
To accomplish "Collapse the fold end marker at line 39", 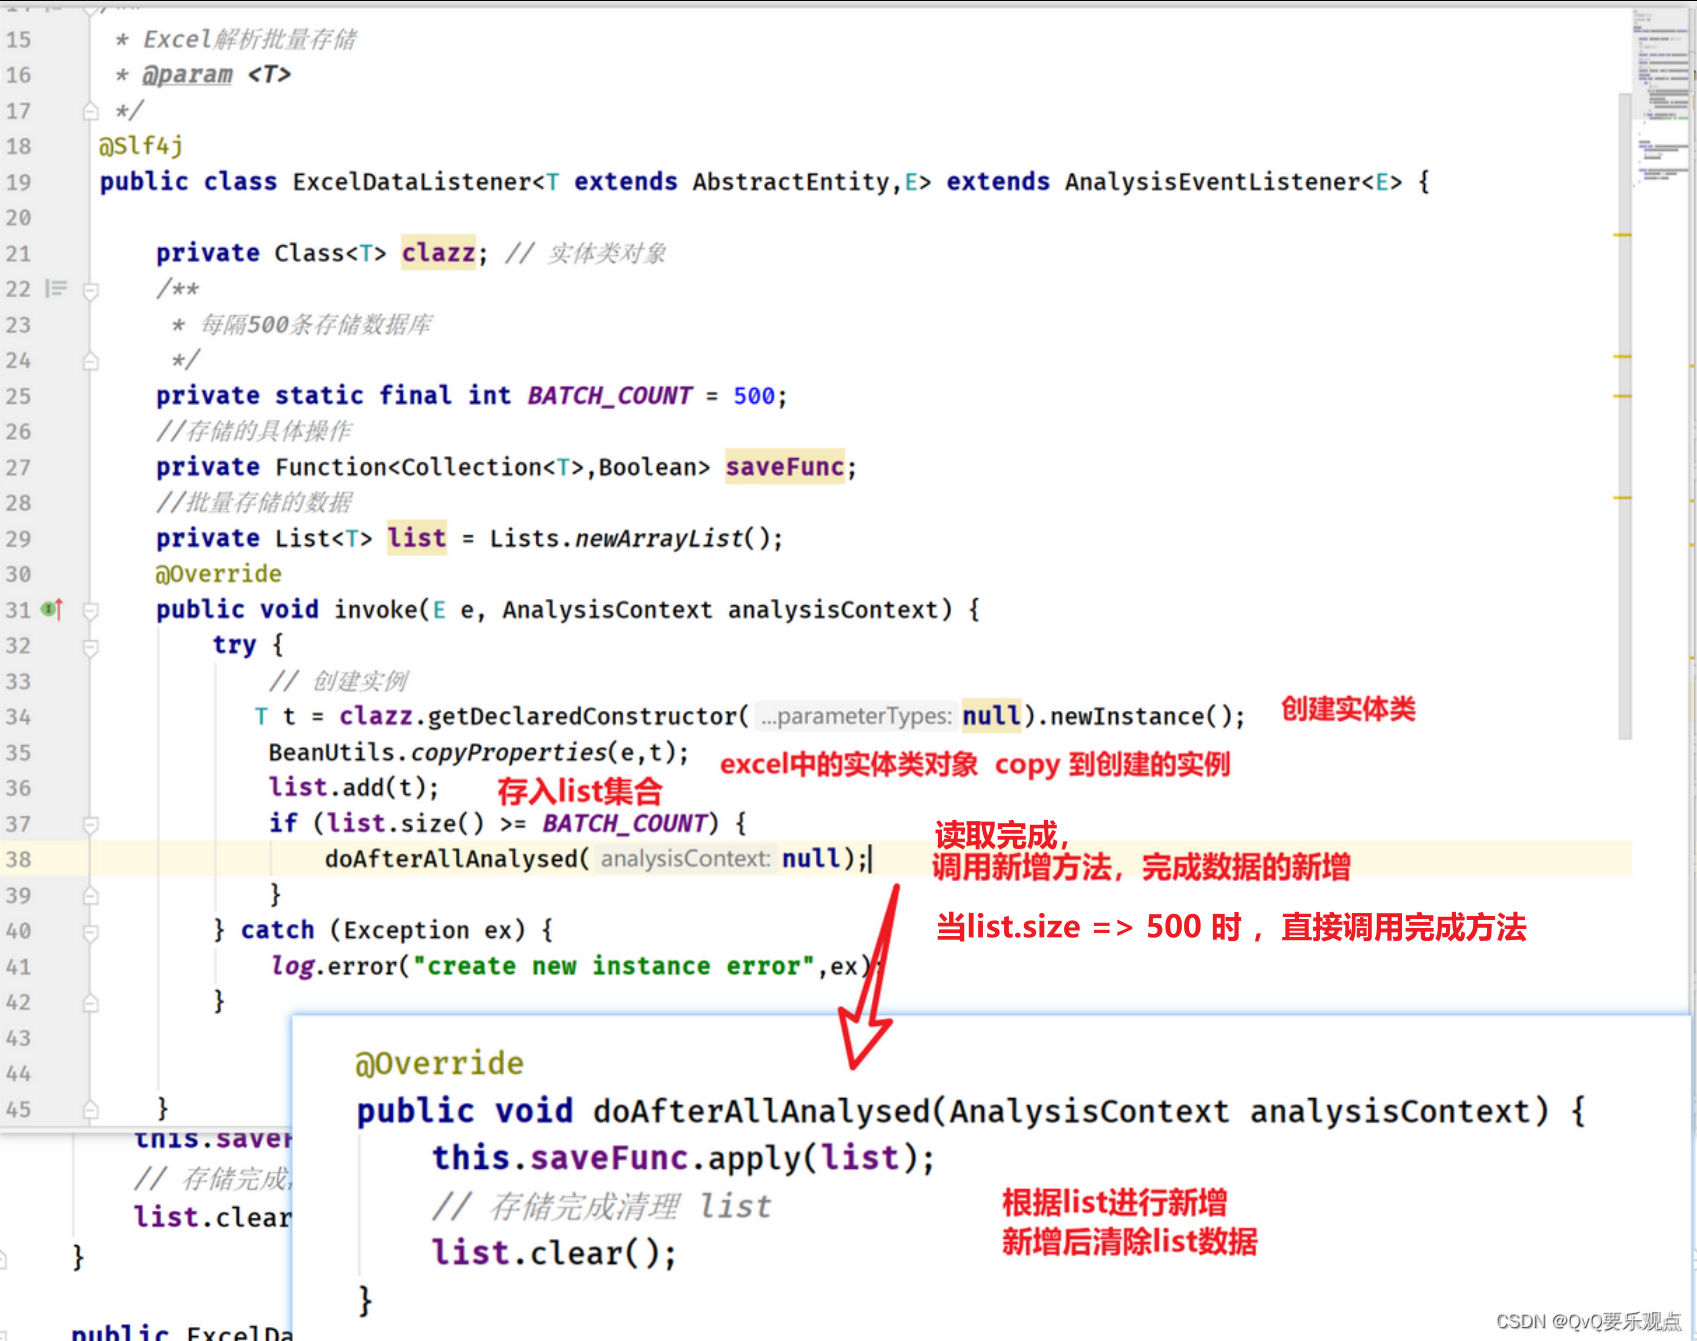I will 91,896.
